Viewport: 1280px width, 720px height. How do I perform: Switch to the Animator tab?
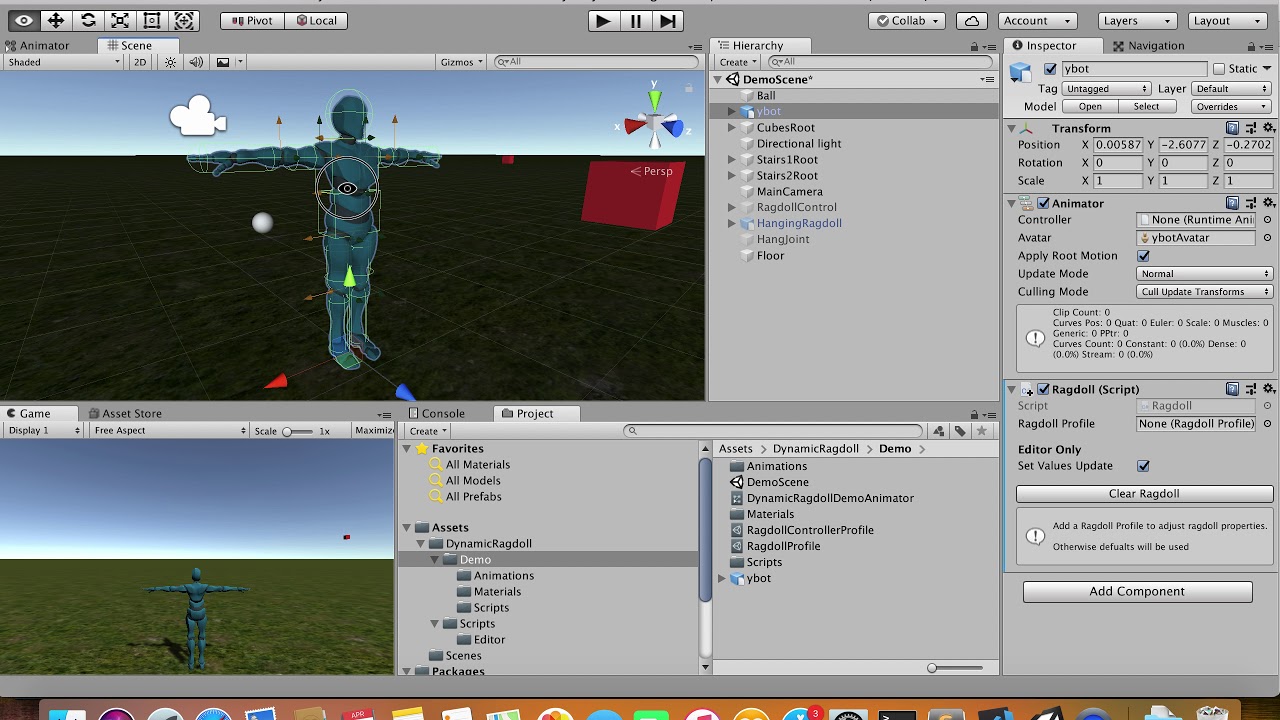tap(37, 45)
